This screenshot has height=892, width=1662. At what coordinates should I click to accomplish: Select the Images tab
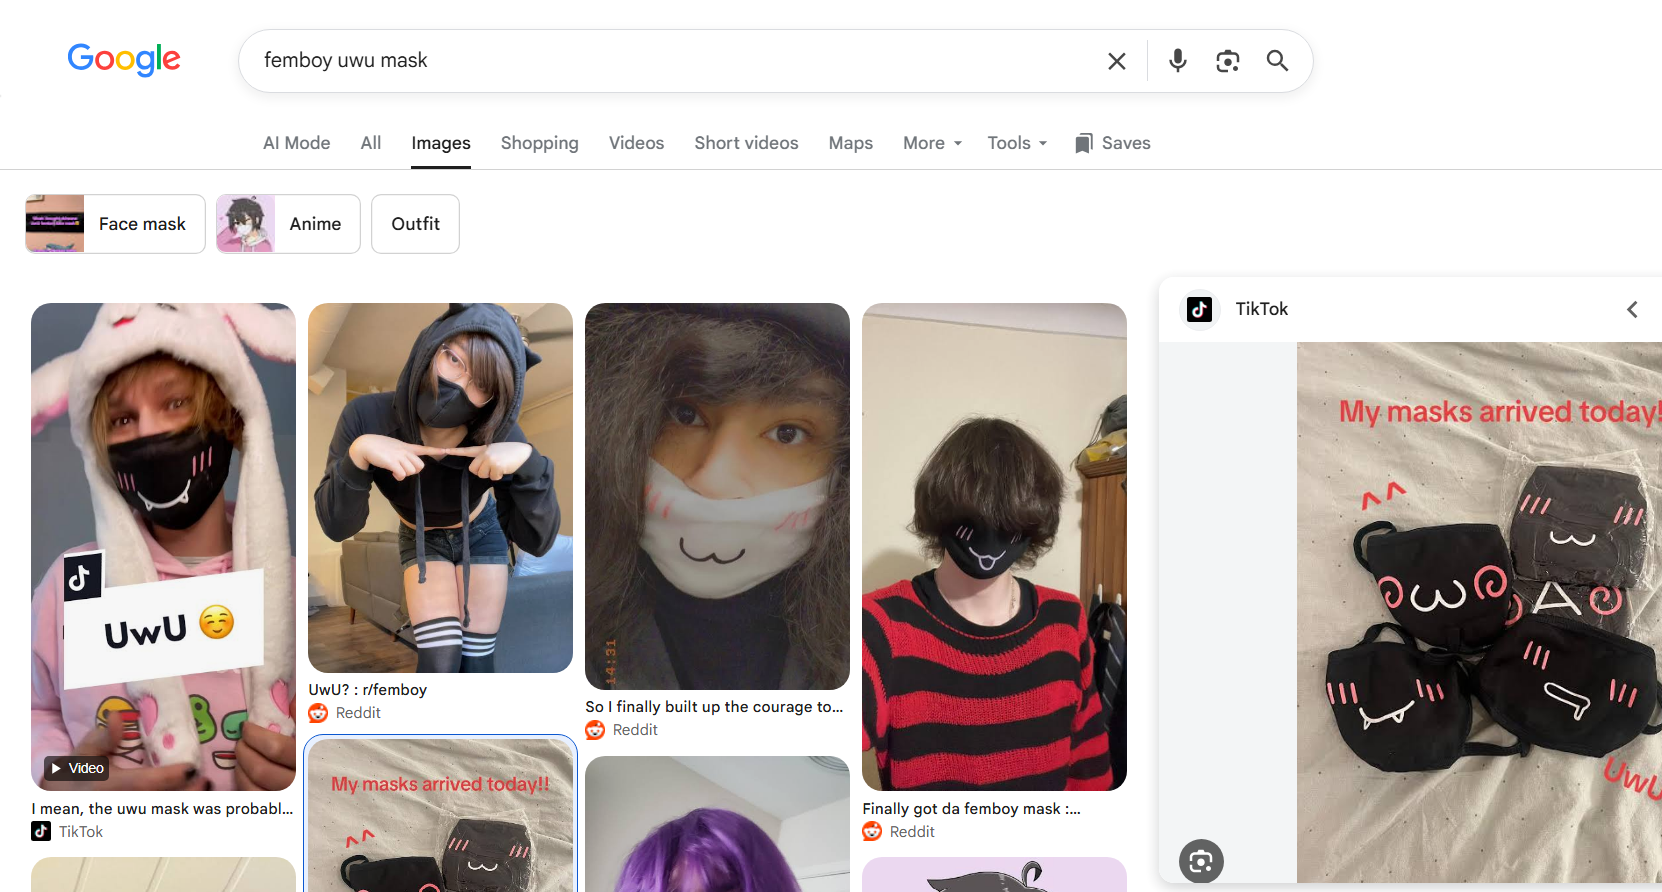tap(441, 143)
